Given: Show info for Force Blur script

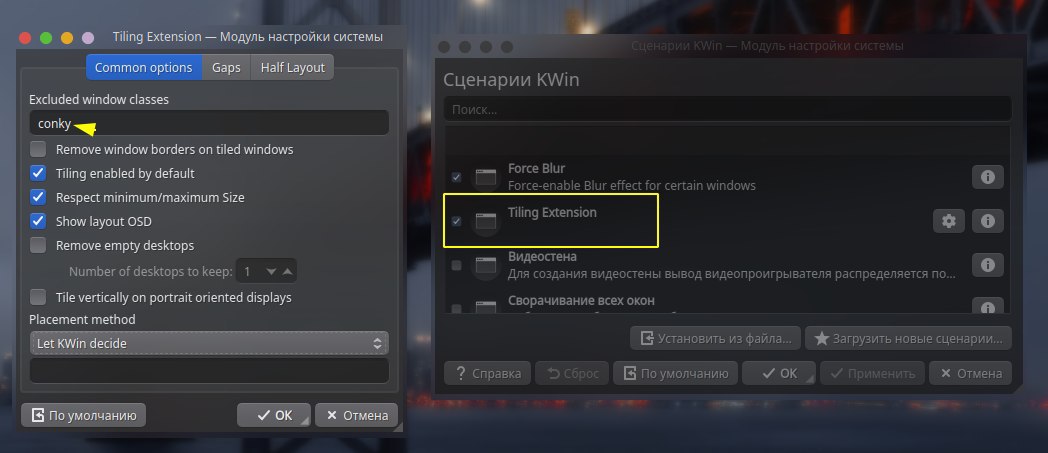Looking at the screenshot, I should [987, 177].
